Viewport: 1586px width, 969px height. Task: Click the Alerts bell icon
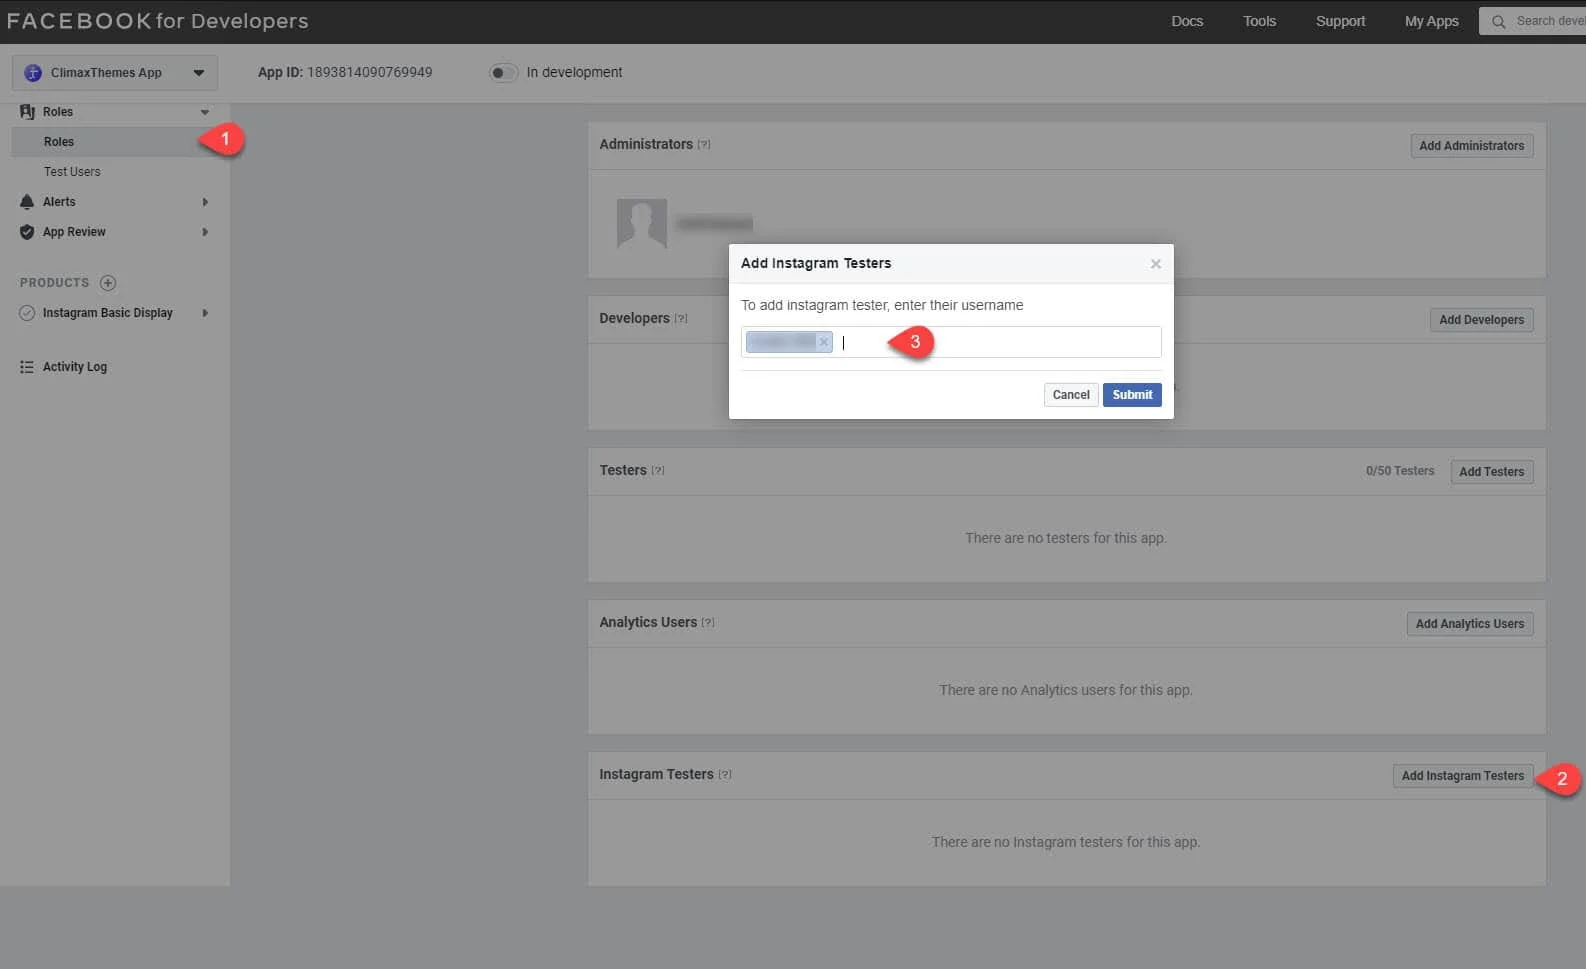pyautogui.click(x=27, y=202)
